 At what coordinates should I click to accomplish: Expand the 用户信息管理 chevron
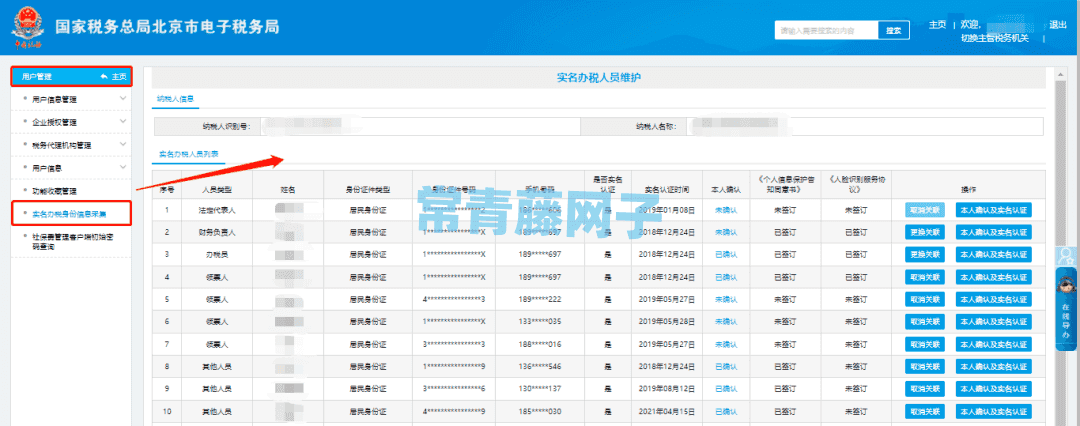[x=123, y=99]
